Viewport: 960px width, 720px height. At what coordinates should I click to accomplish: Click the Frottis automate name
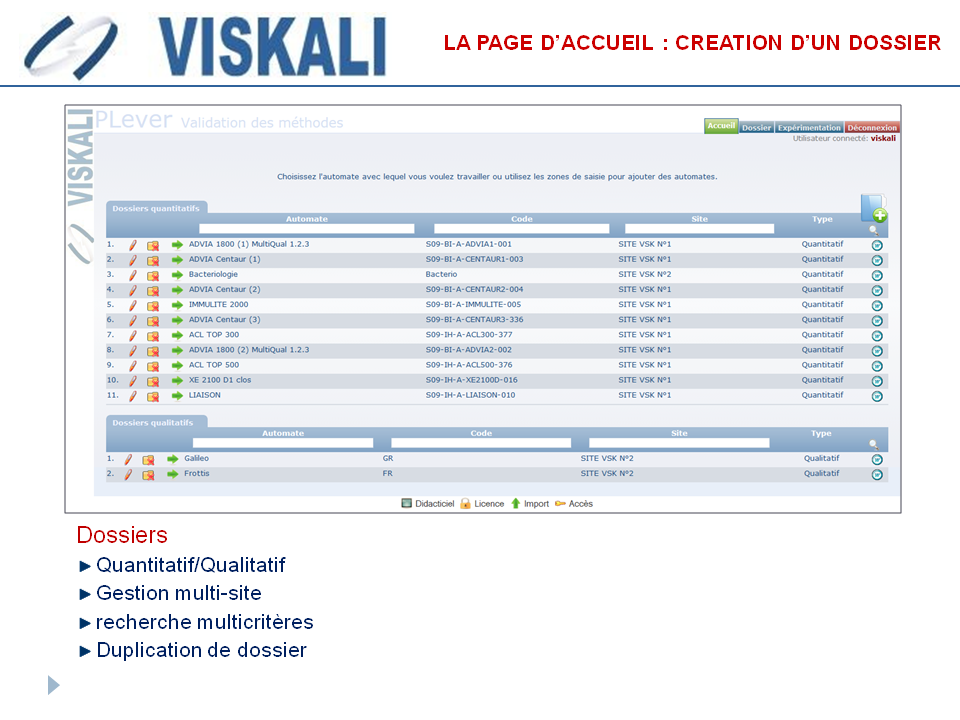click(197, 473)
